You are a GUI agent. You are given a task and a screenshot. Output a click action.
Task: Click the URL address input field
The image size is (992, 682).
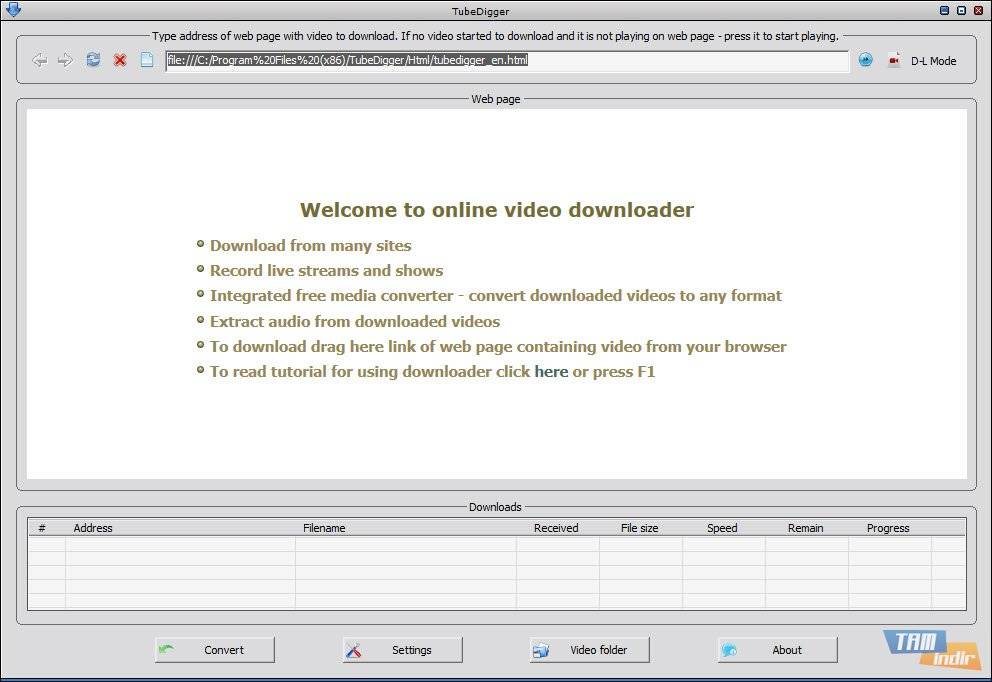(x=506, y=60)
